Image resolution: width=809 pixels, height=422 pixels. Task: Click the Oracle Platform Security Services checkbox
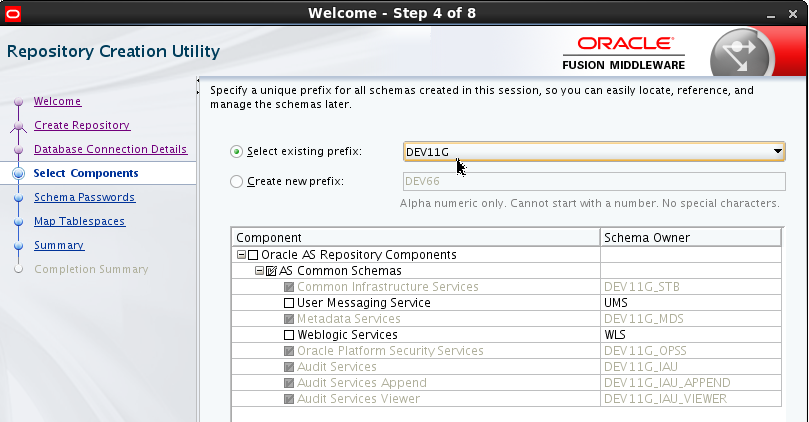289,351
